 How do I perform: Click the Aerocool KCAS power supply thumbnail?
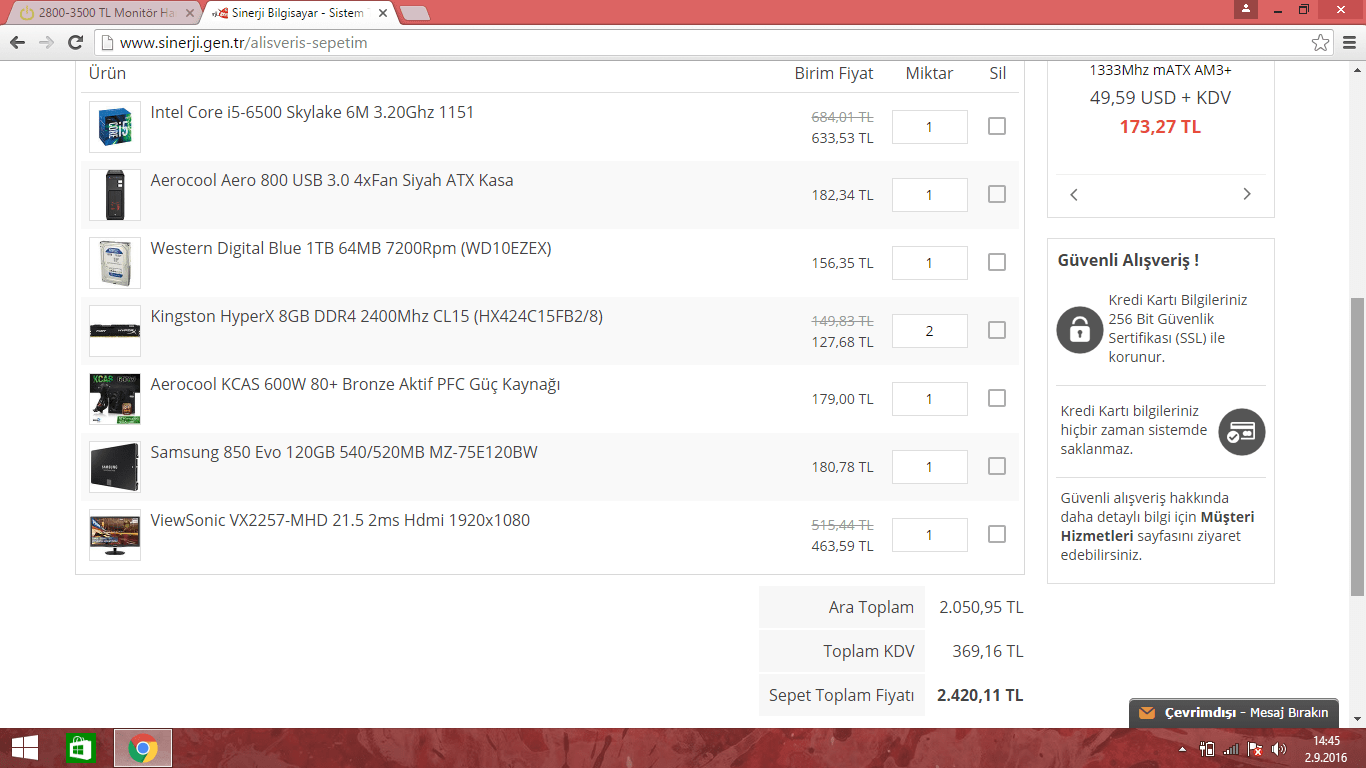click(115, 399)
